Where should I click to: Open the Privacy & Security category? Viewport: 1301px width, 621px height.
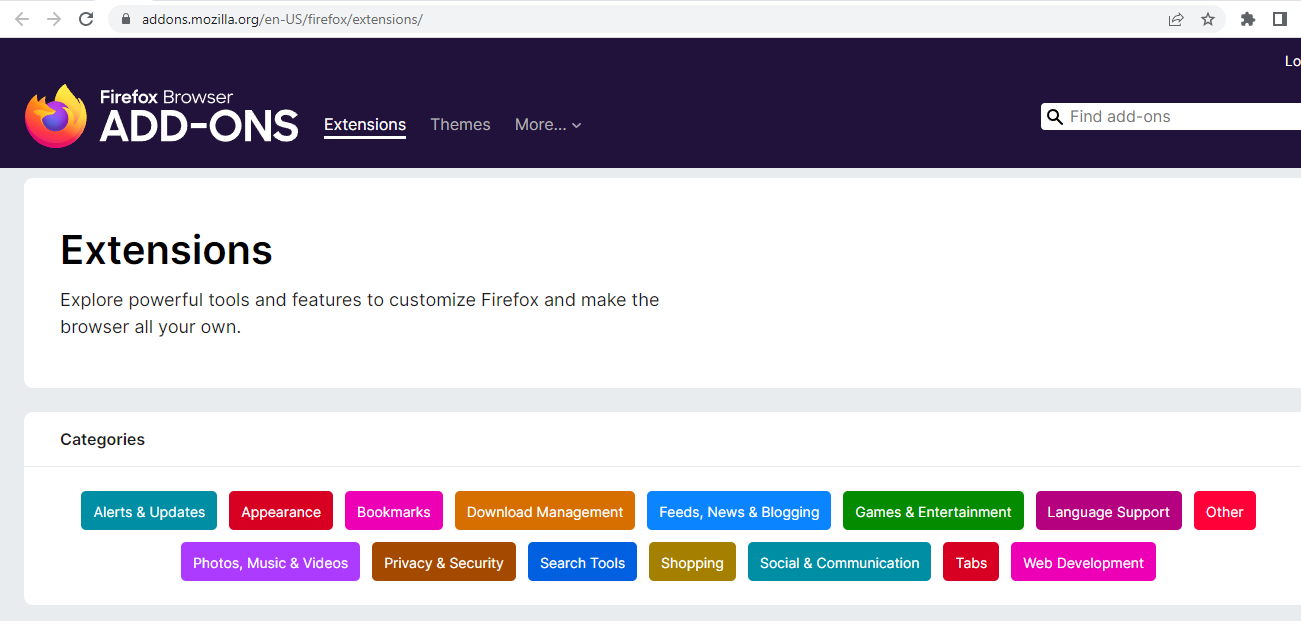tap(444, 562)
